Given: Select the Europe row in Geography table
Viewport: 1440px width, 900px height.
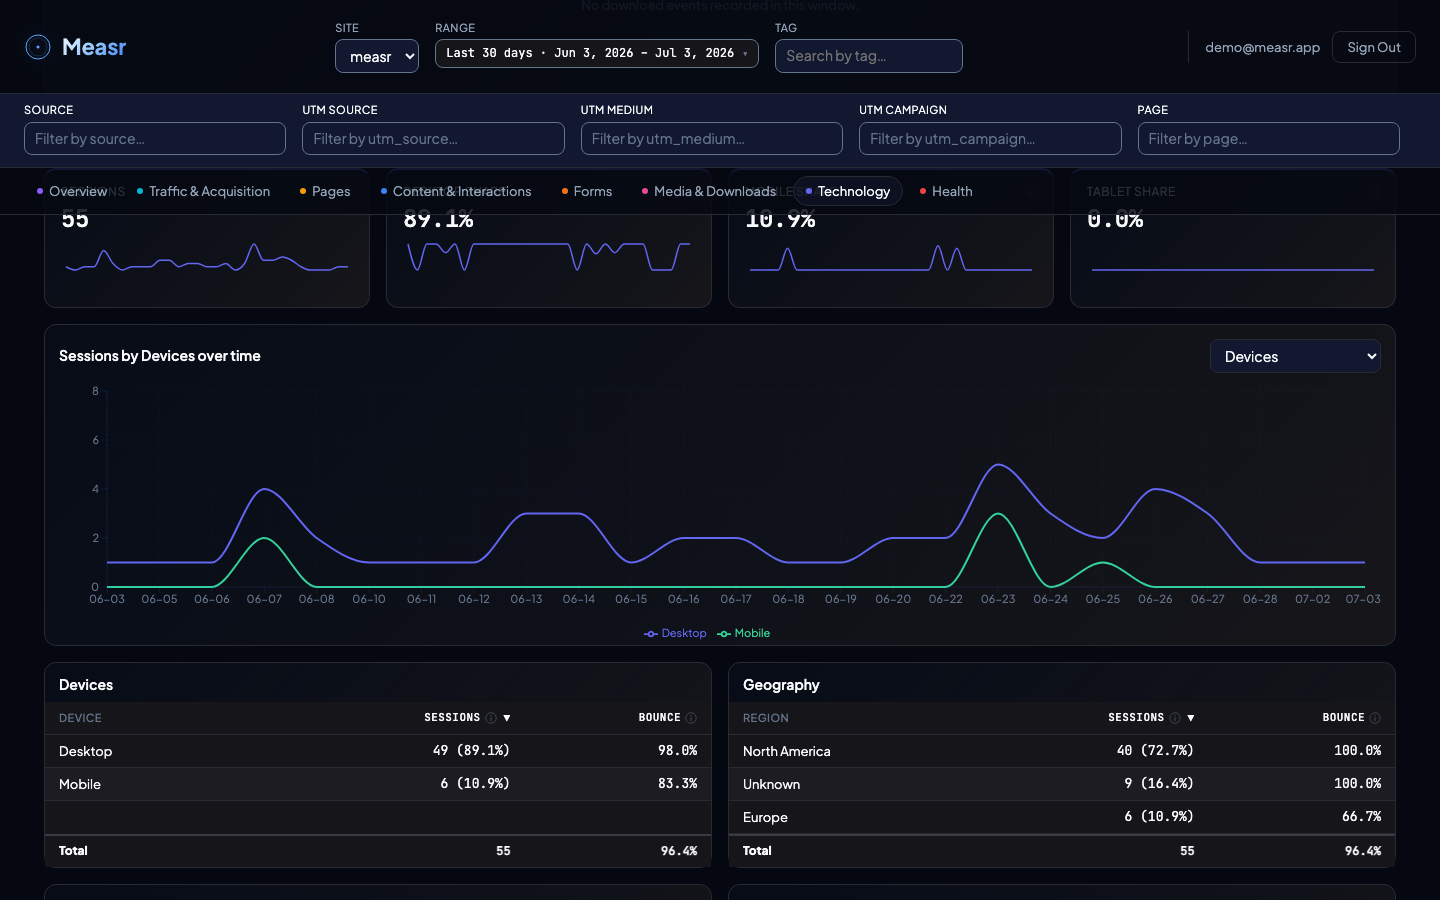Looking at the screenshot, I should click(1062, 817).
